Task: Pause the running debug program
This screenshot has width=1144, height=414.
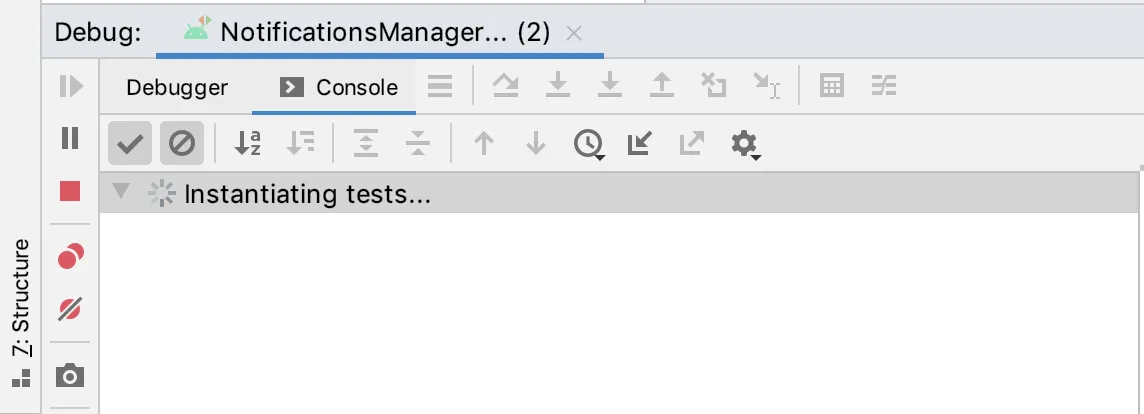Action: [70, 138]
